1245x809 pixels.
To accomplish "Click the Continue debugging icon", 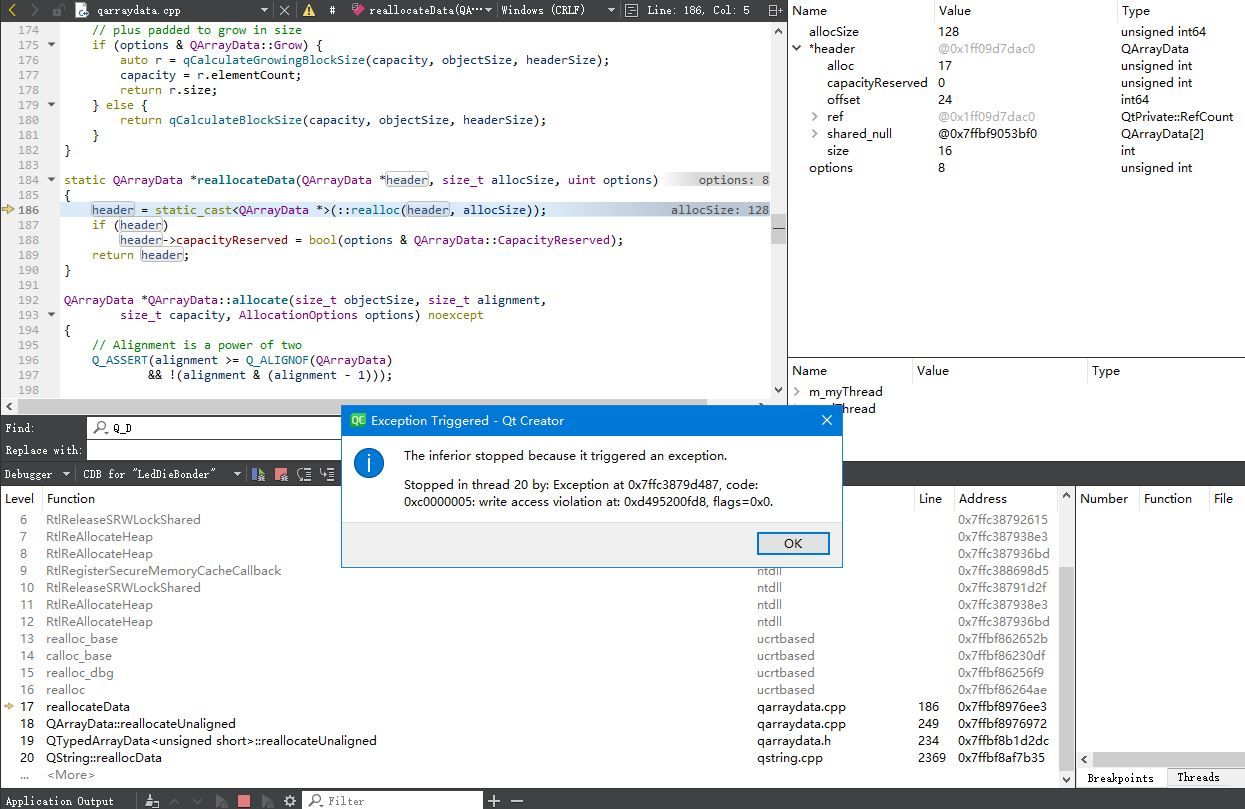I will click(259, 474).
